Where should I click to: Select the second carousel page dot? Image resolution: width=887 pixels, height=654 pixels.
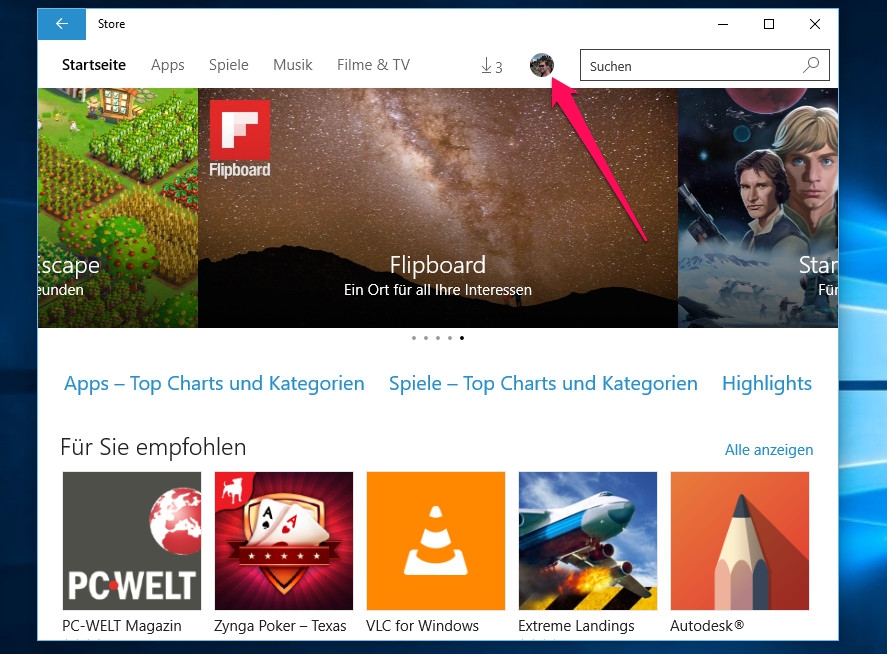tap(426, 338)
